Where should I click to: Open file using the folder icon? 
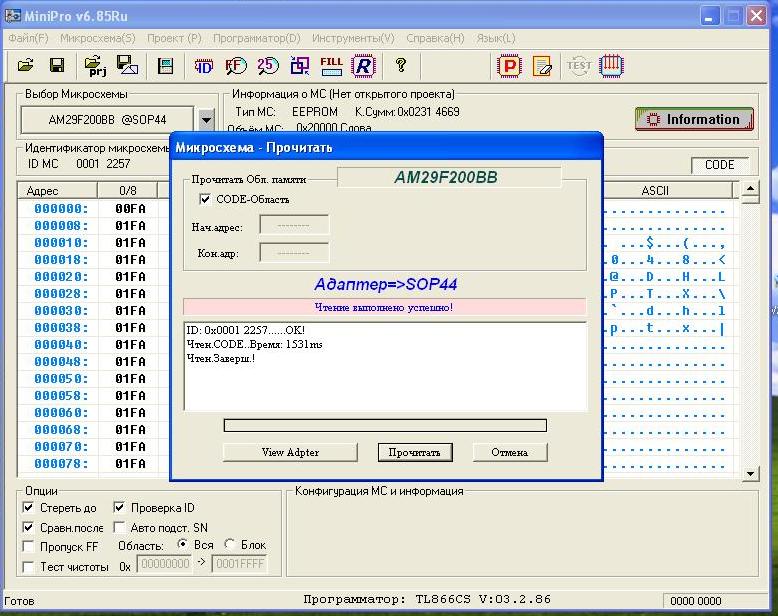(26, 65)
